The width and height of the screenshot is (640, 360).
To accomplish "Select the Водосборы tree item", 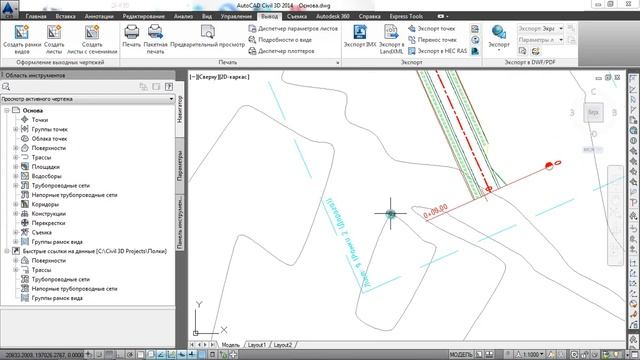I will [x=47, y=176].
